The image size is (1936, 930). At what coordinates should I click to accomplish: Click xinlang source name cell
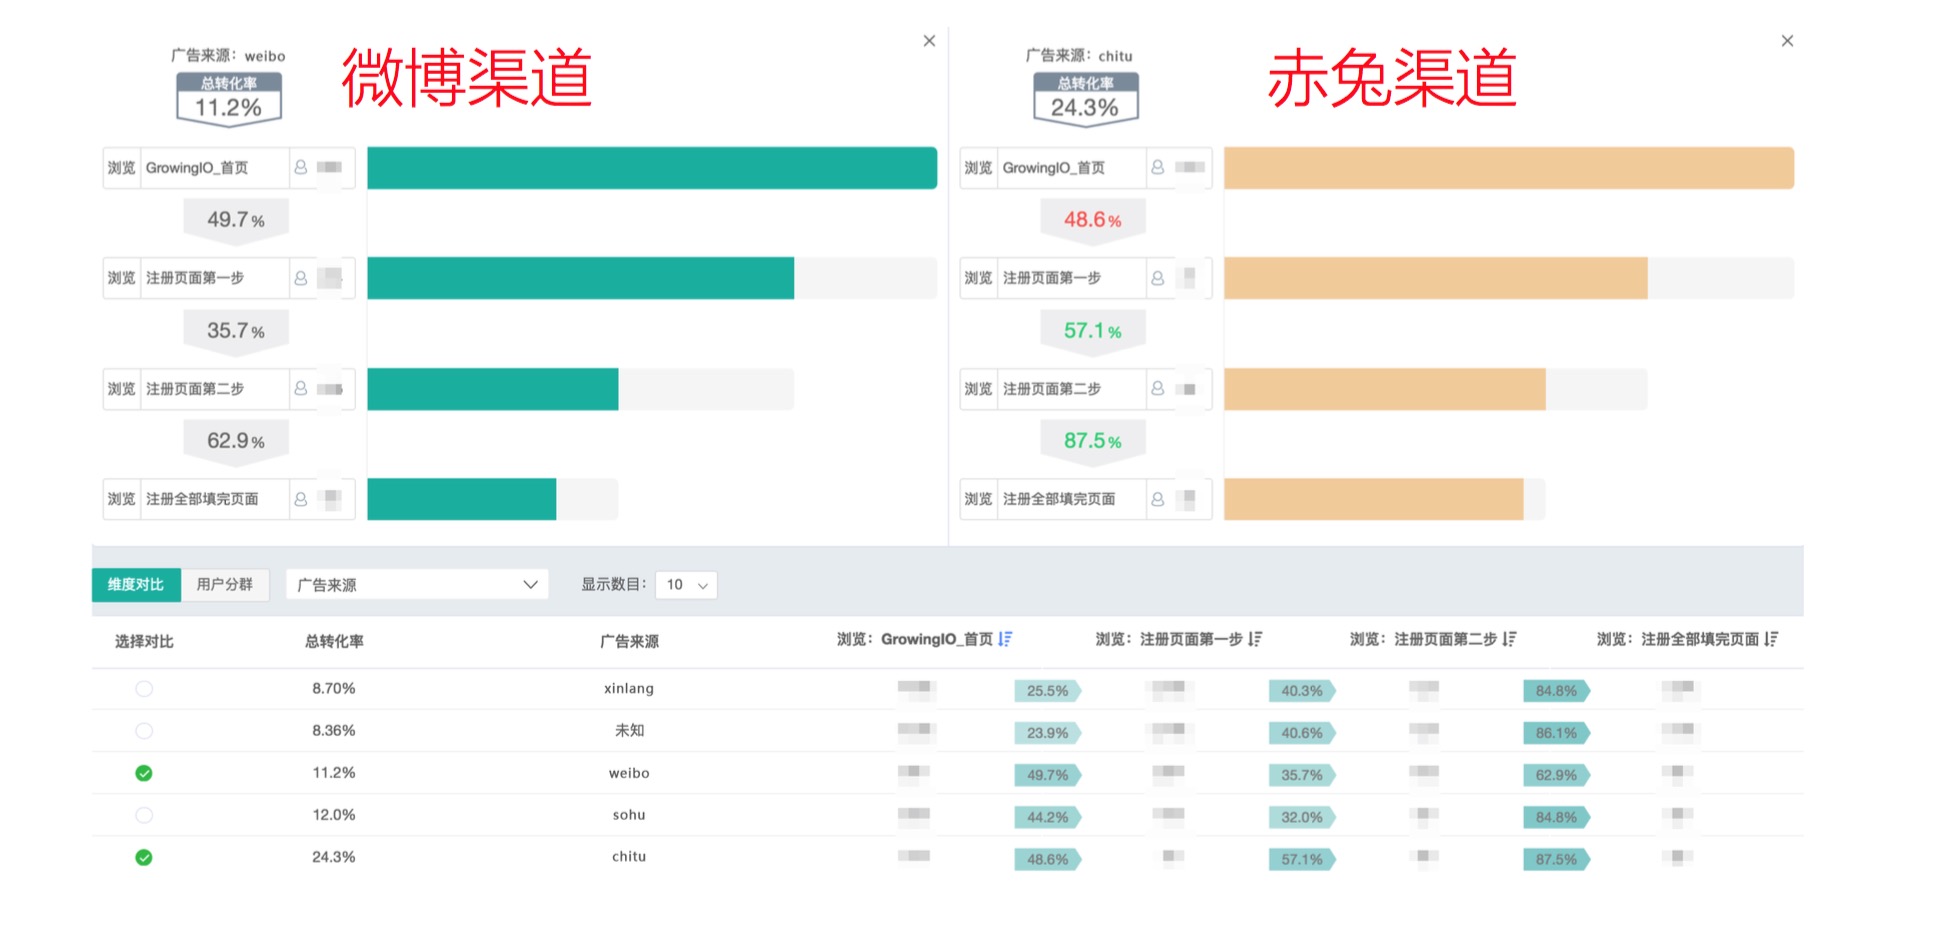(629, 689)
